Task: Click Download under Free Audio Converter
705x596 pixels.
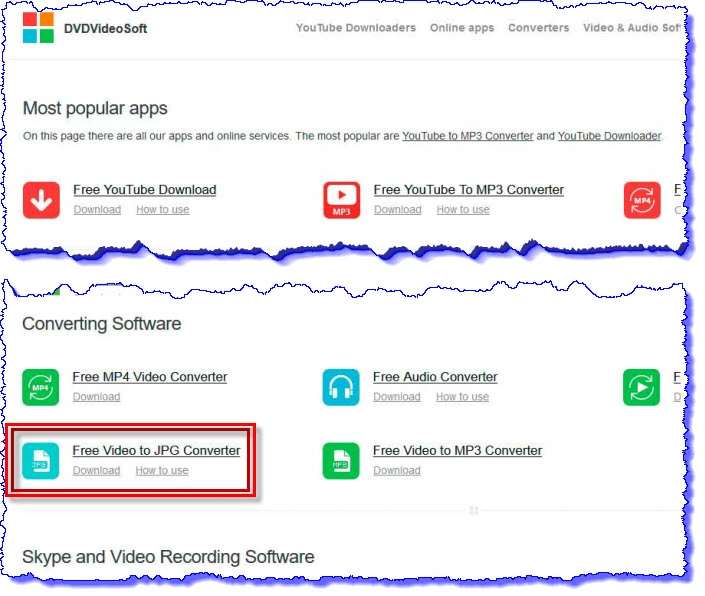Action: pyautogui.click(x=397, y=396)
